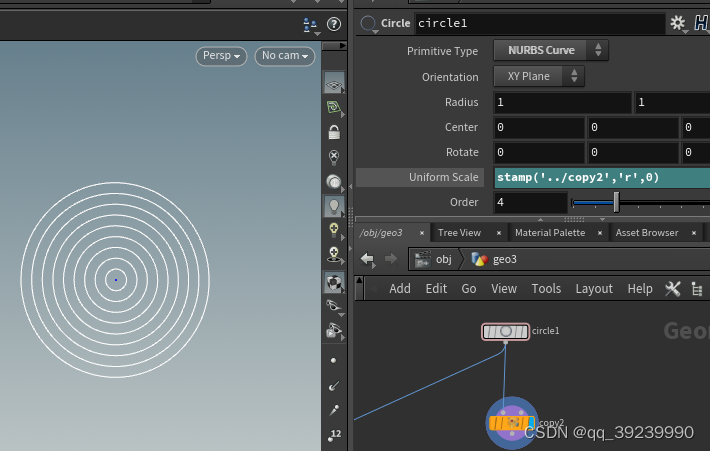Toggle display point numbers icon
Screen dimensions: 710x451
tap(335, 435)
